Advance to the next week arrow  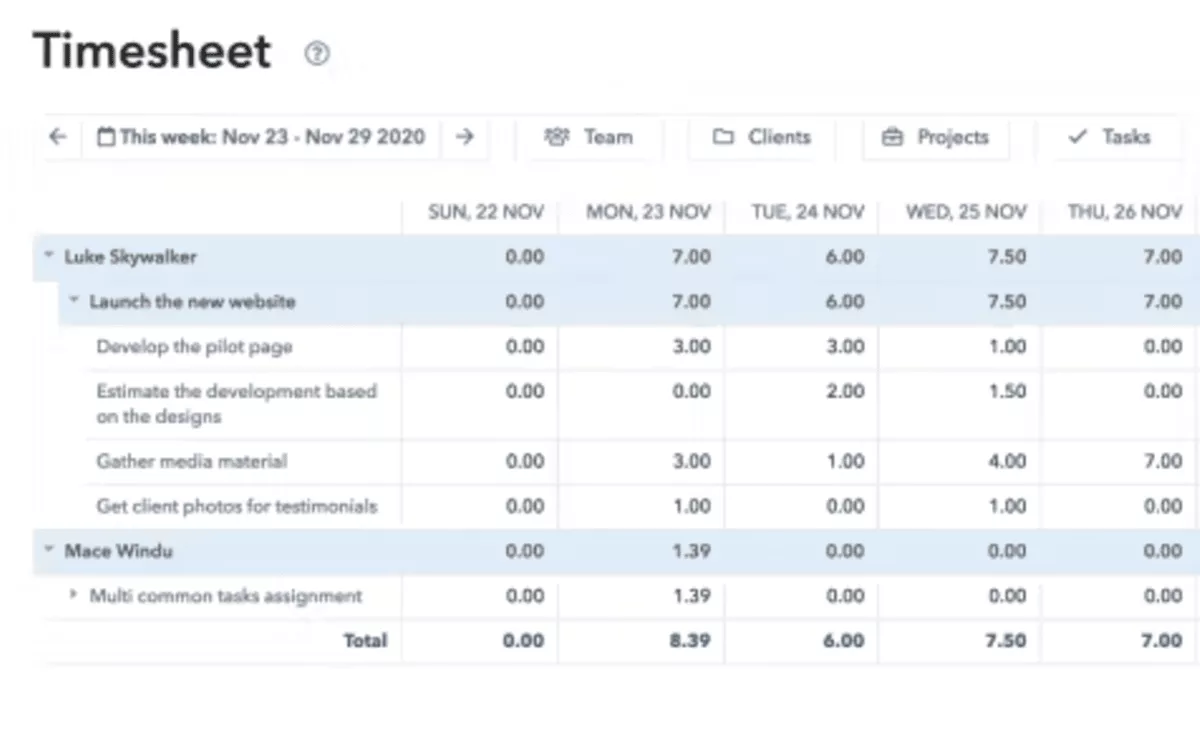point(464,137)
